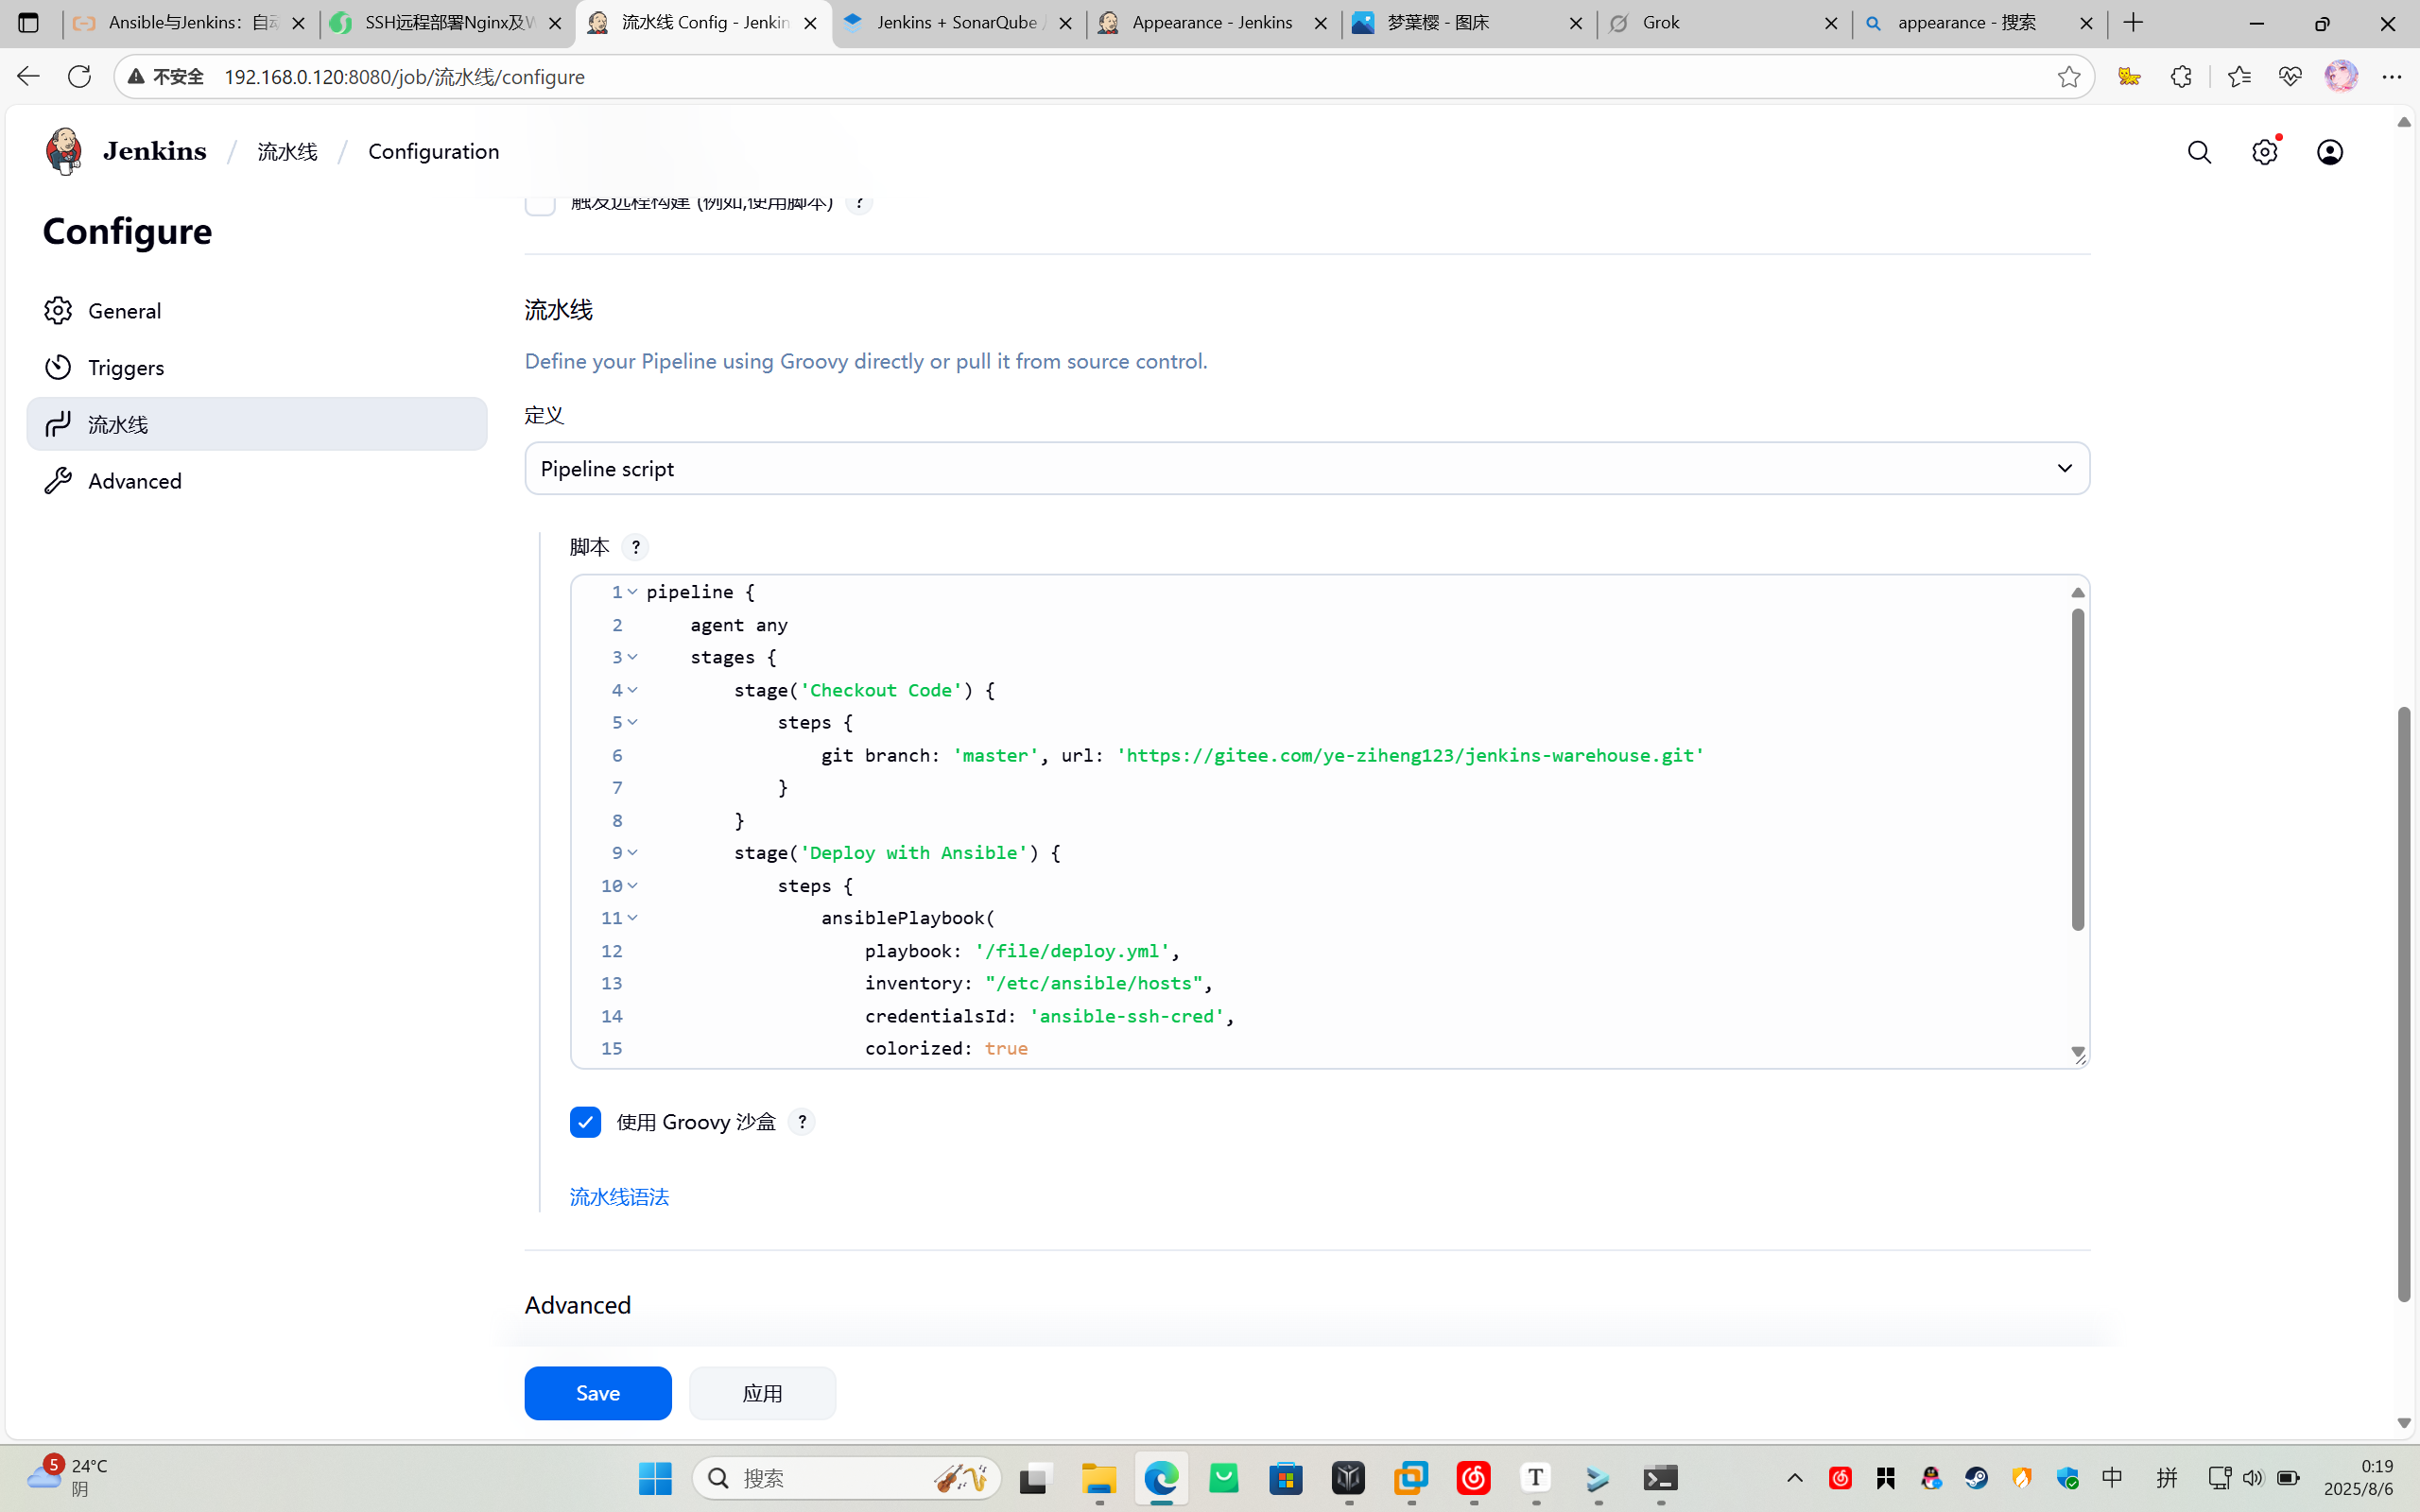Click line 12 playbook path in editor

pos(1072,951)
